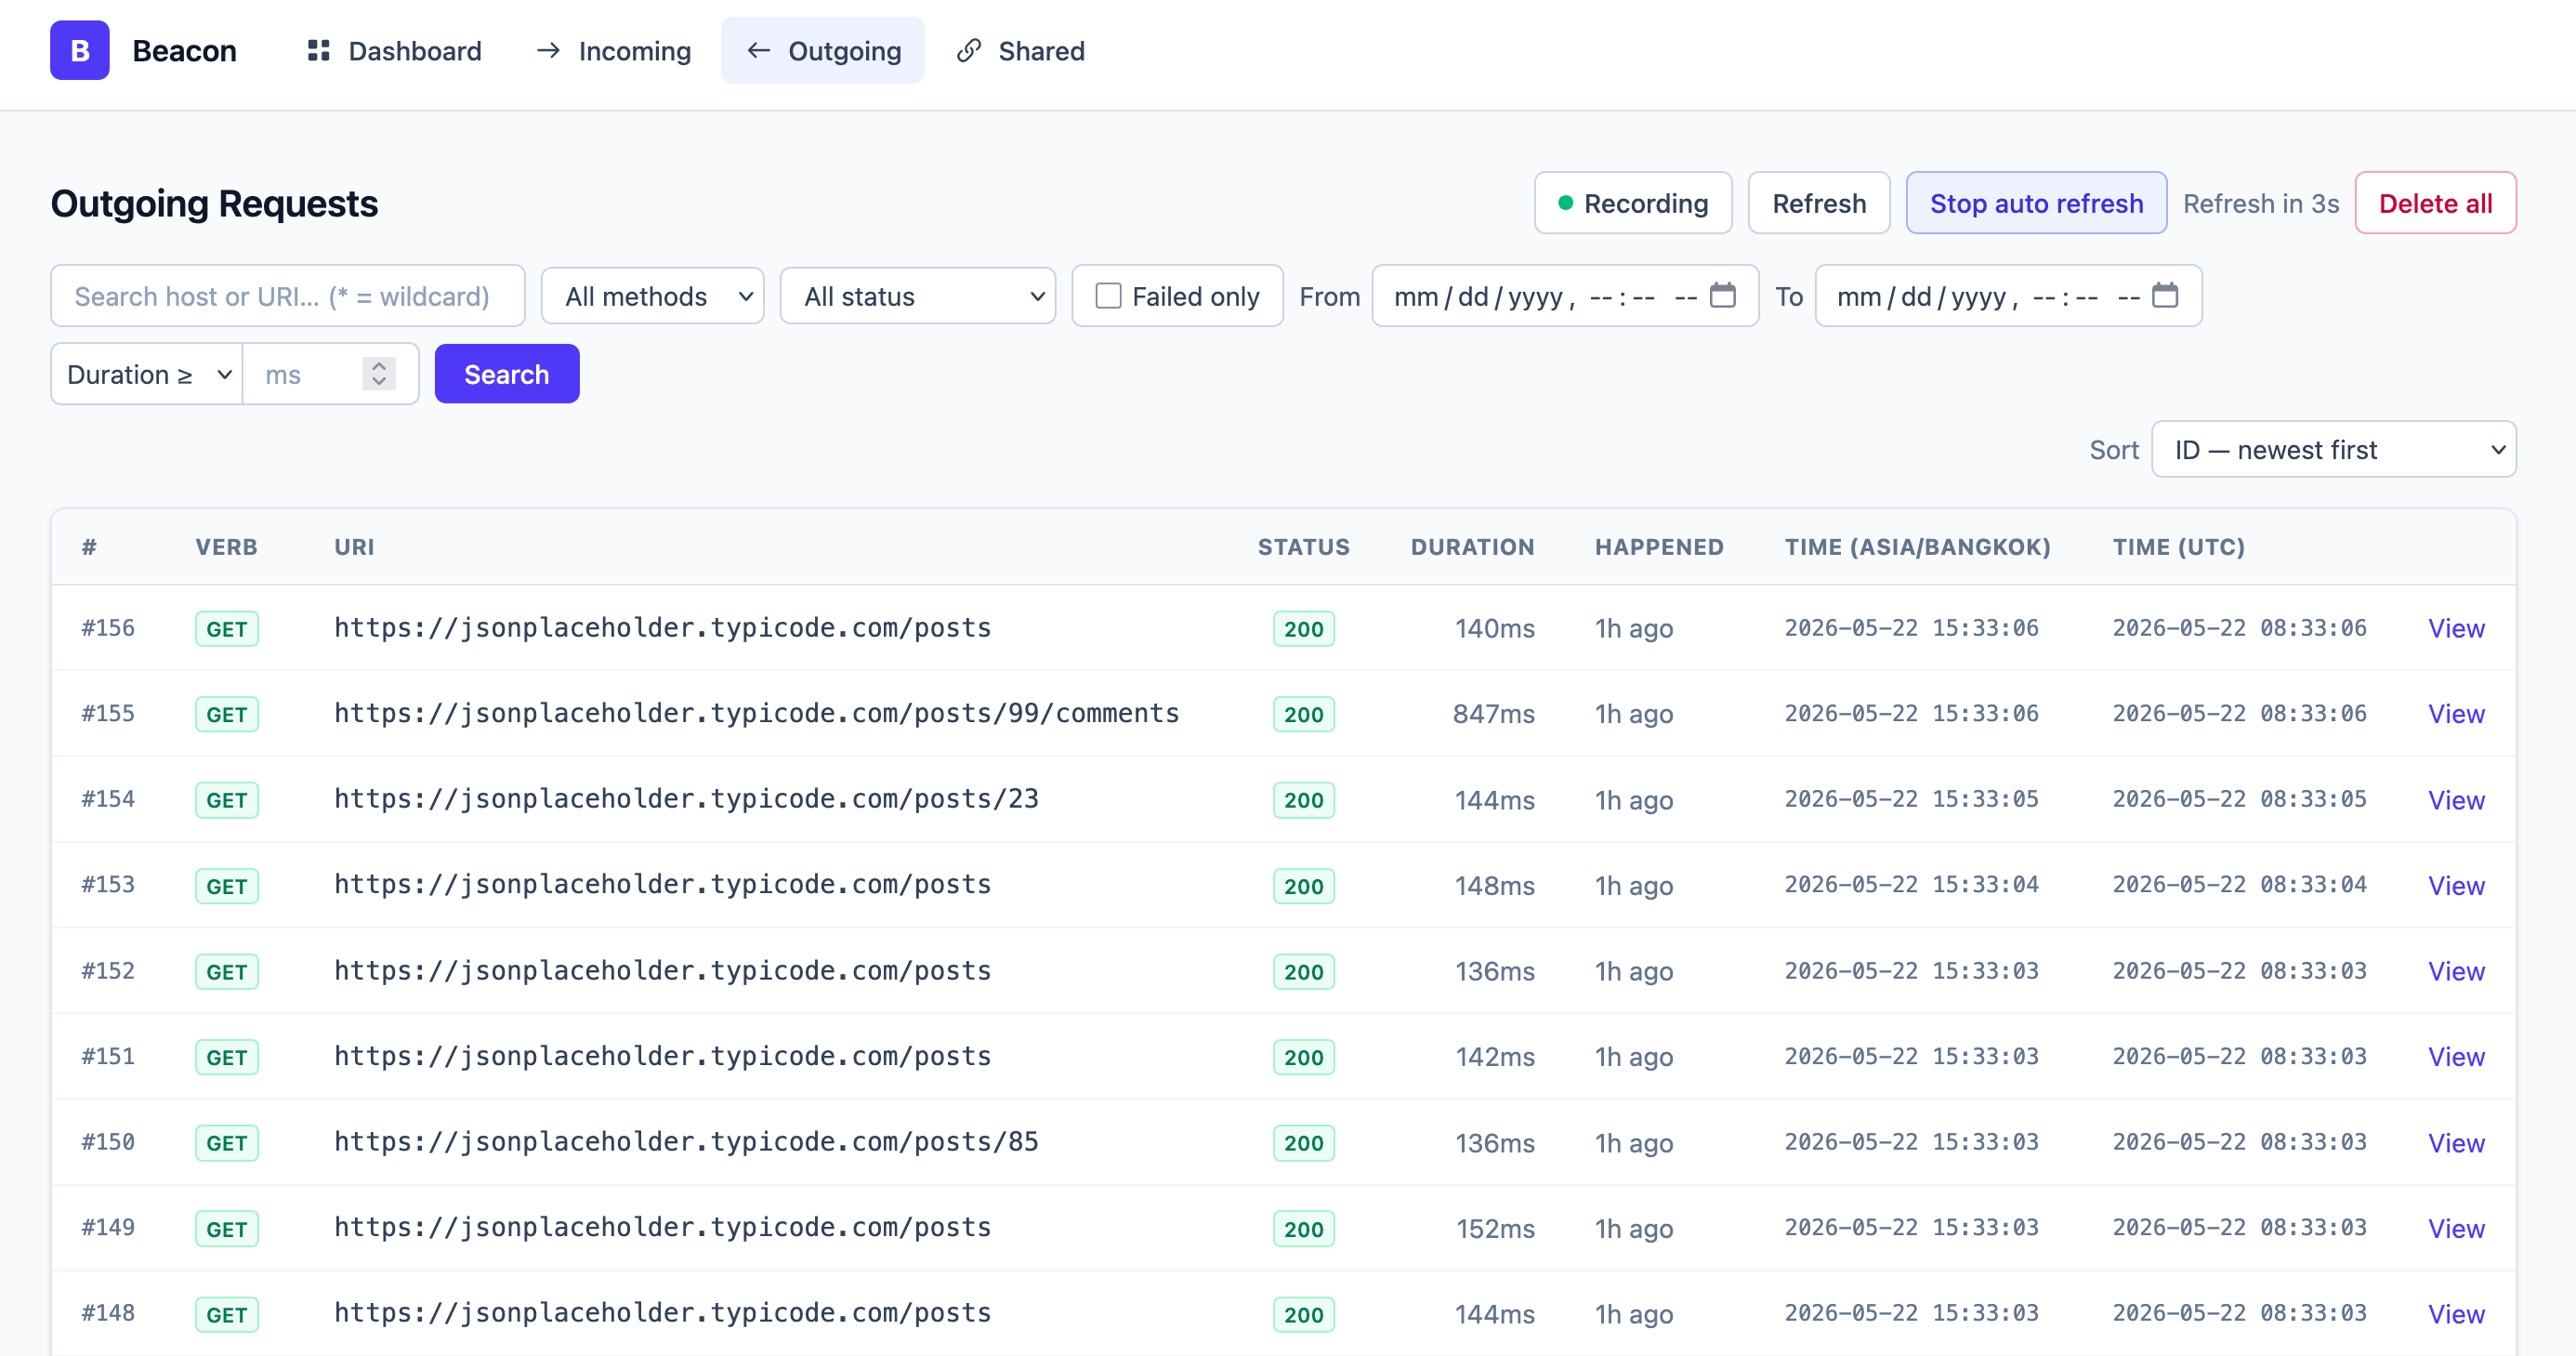
Task: Click the HAPPENED column header
Action: tap(1658, 547)
